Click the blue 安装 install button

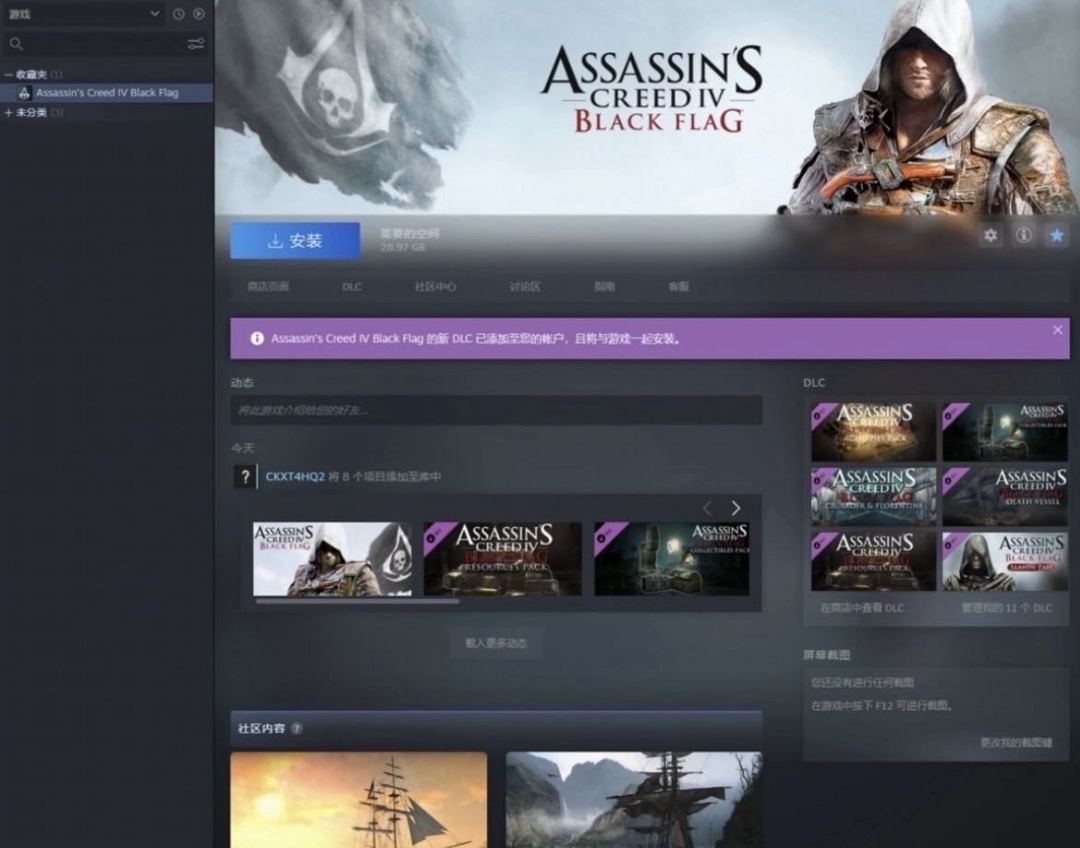tap(295, 240)
